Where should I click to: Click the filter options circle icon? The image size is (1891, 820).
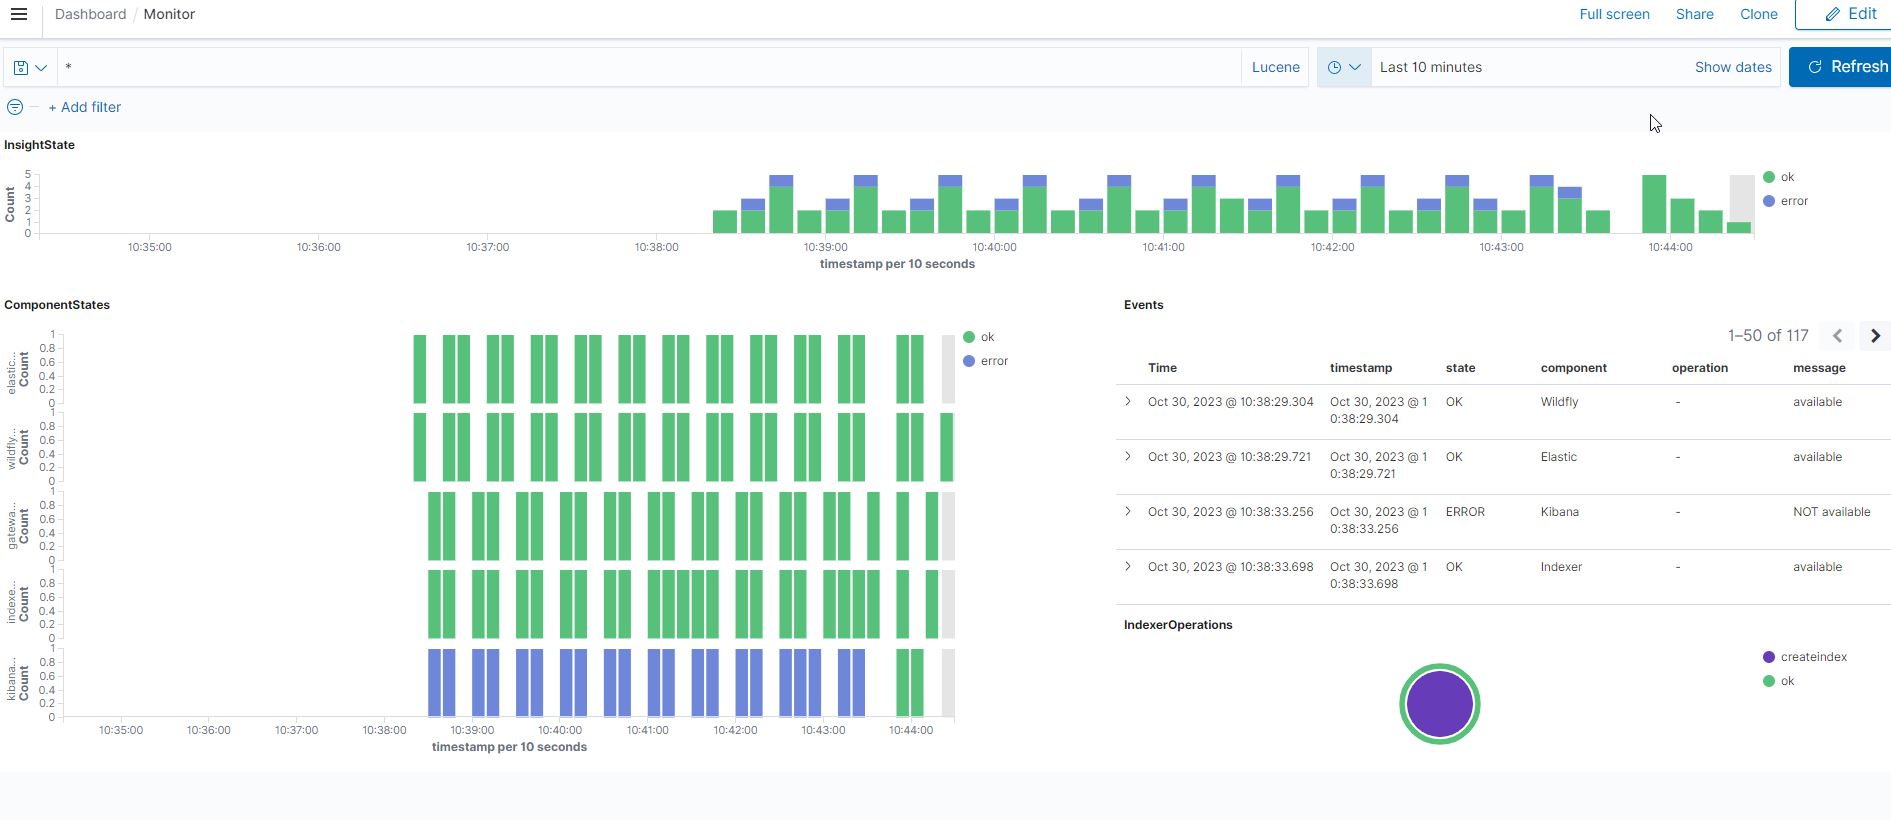(15, 107)
